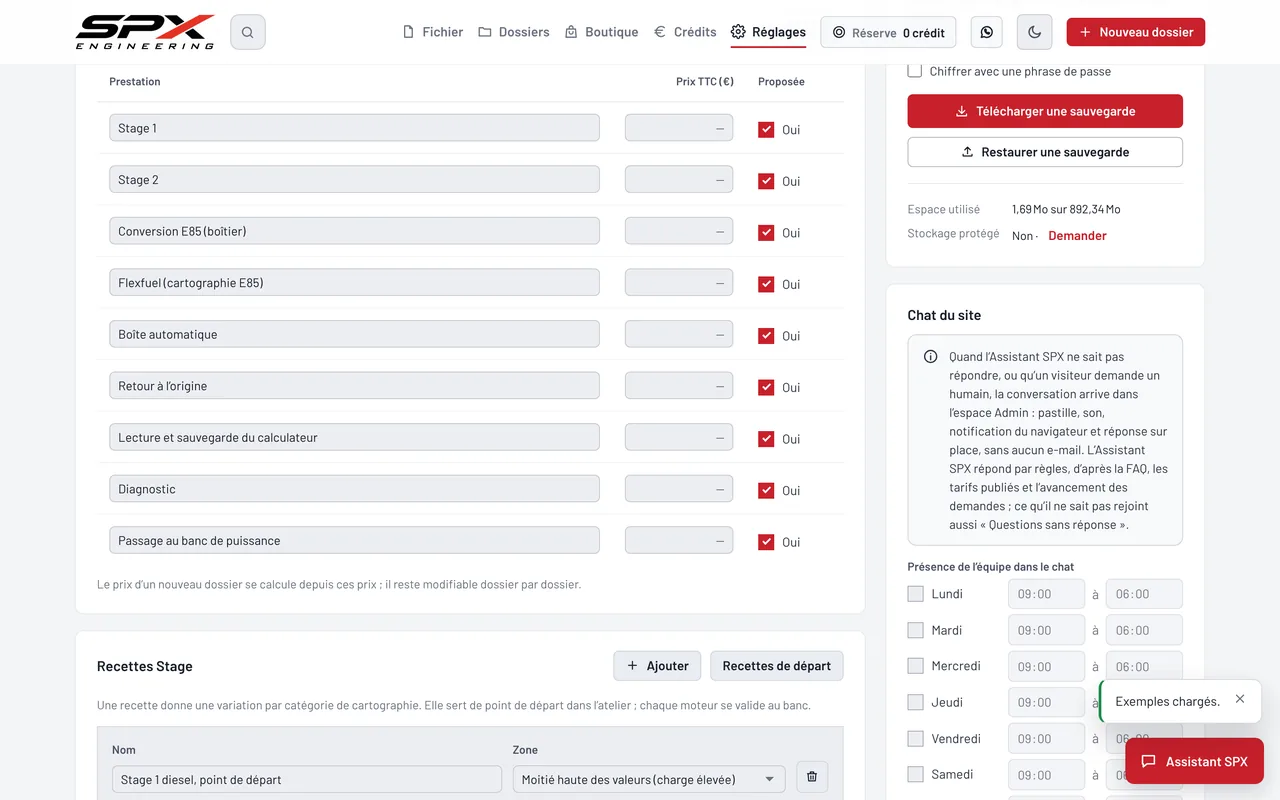Toggle Proposée for Flexfuel (cartographie E85)
Screen dimensions: 1280x800
[766, 284]
